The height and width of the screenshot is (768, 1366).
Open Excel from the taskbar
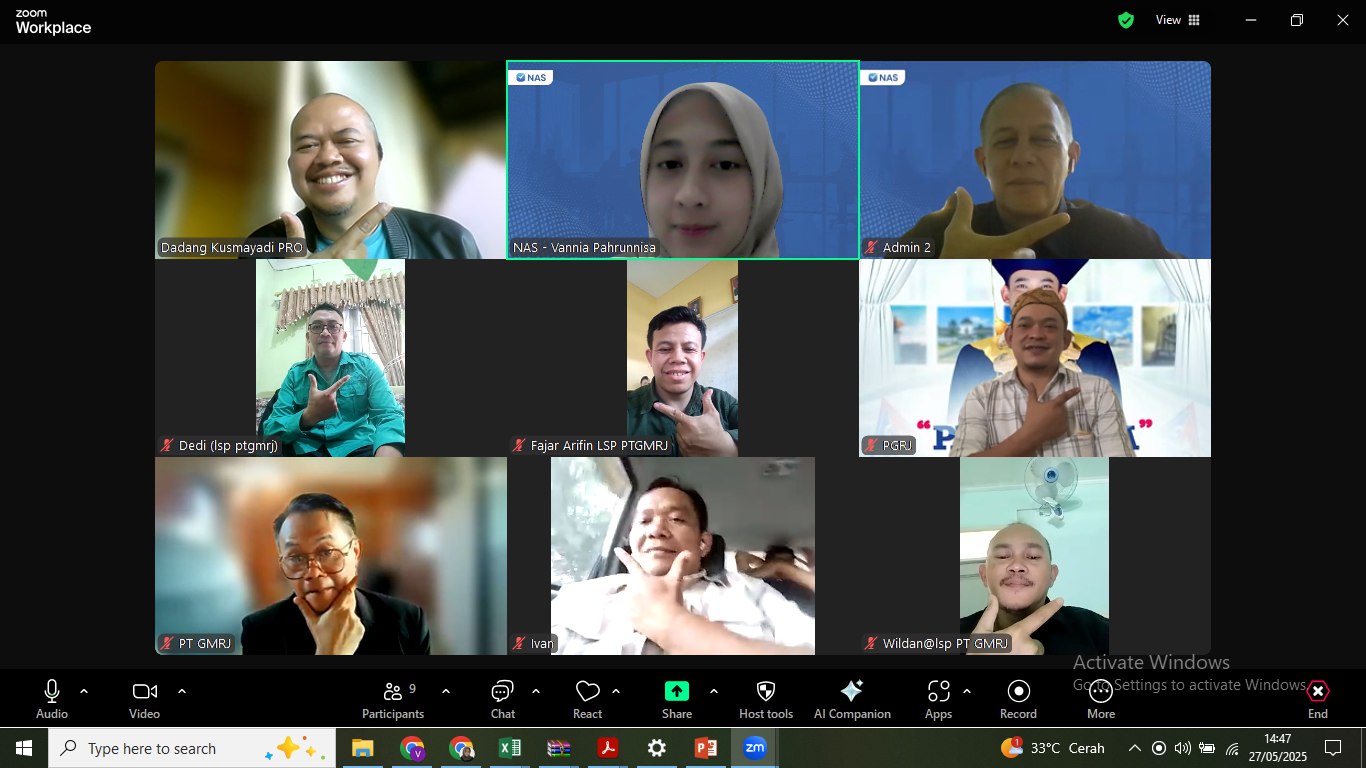click(x=510, y=748)
